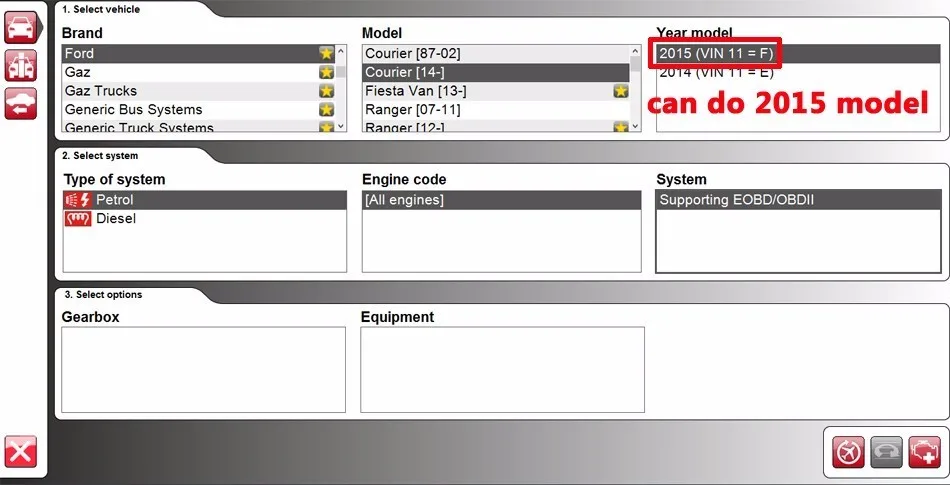Click the airplane flight recorder icon
This screenshot has width=950, height=485.
pos(848,452)
